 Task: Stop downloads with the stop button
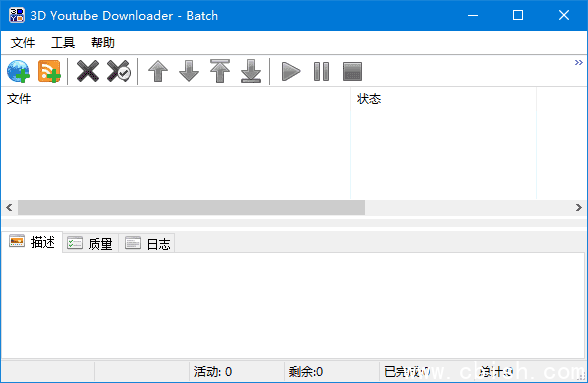(x=352, y=71)
